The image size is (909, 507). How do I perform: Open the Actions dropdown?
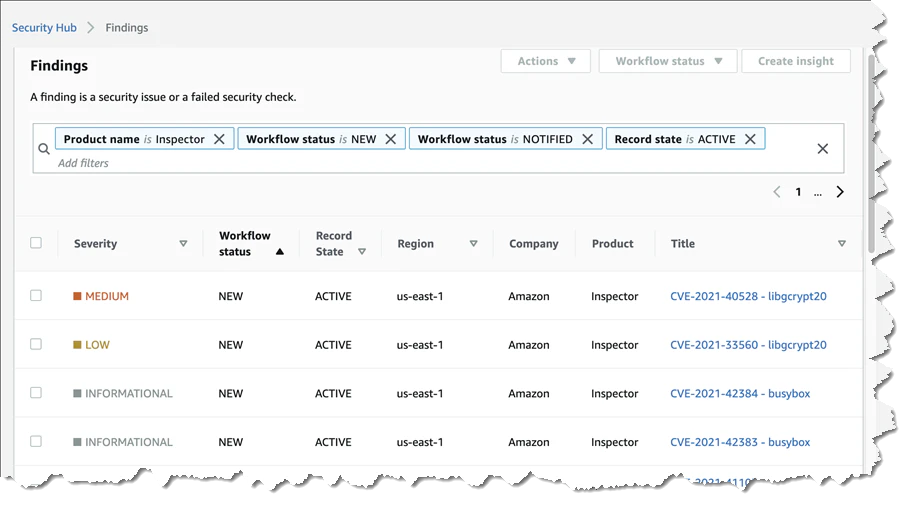546,61
